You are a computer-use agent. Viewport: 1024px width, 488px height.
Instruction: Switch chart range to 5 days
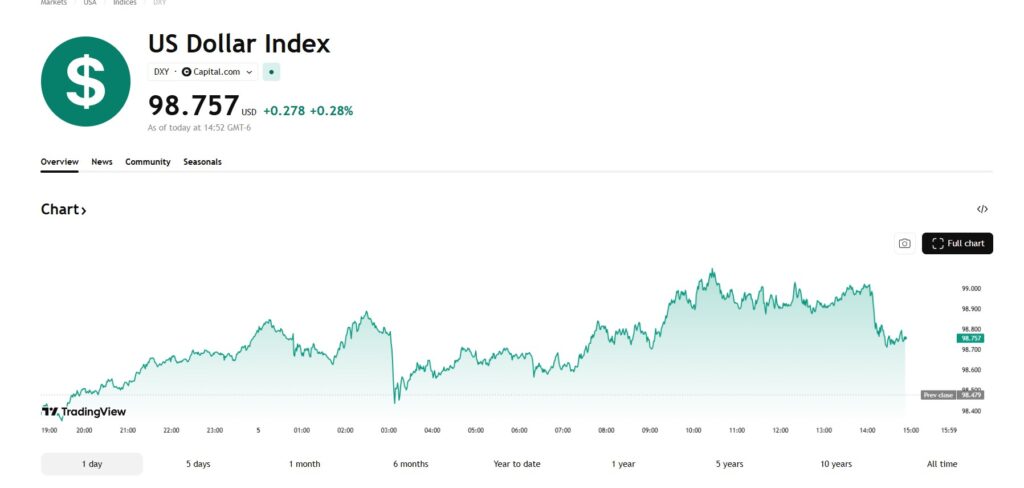pyautogui.click(x=198, y=464)
